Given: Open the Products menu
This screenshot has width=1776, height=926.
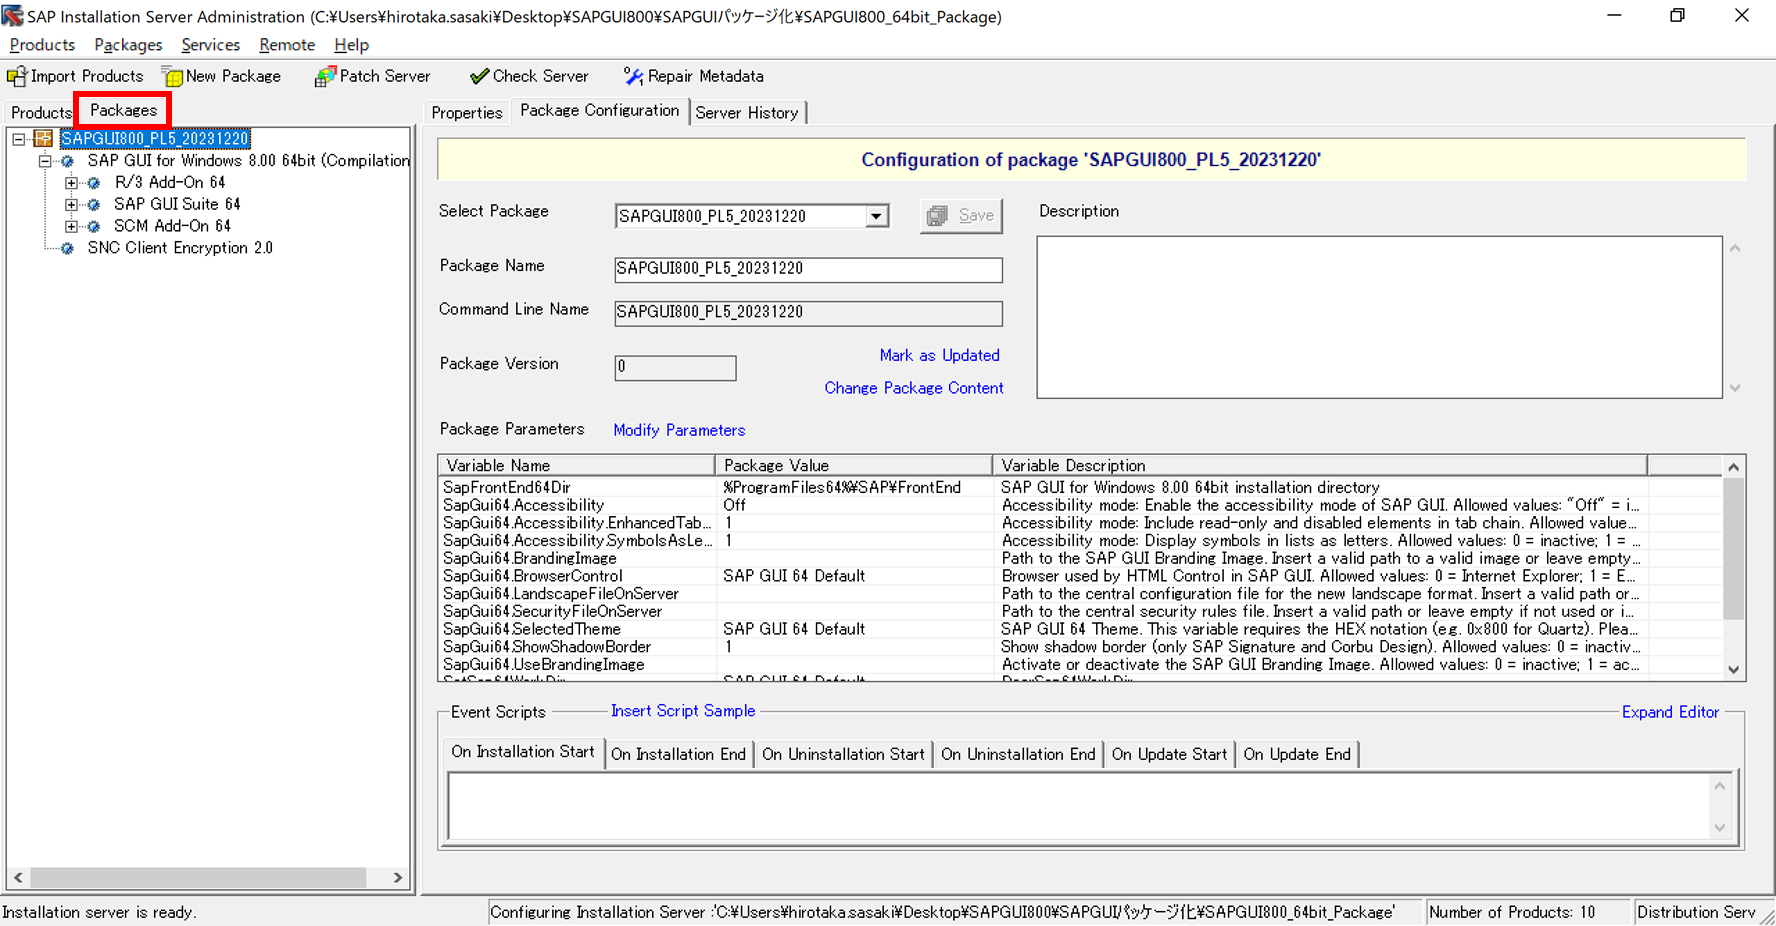Looking at the screenshot, I should click(x=42, y=45).
